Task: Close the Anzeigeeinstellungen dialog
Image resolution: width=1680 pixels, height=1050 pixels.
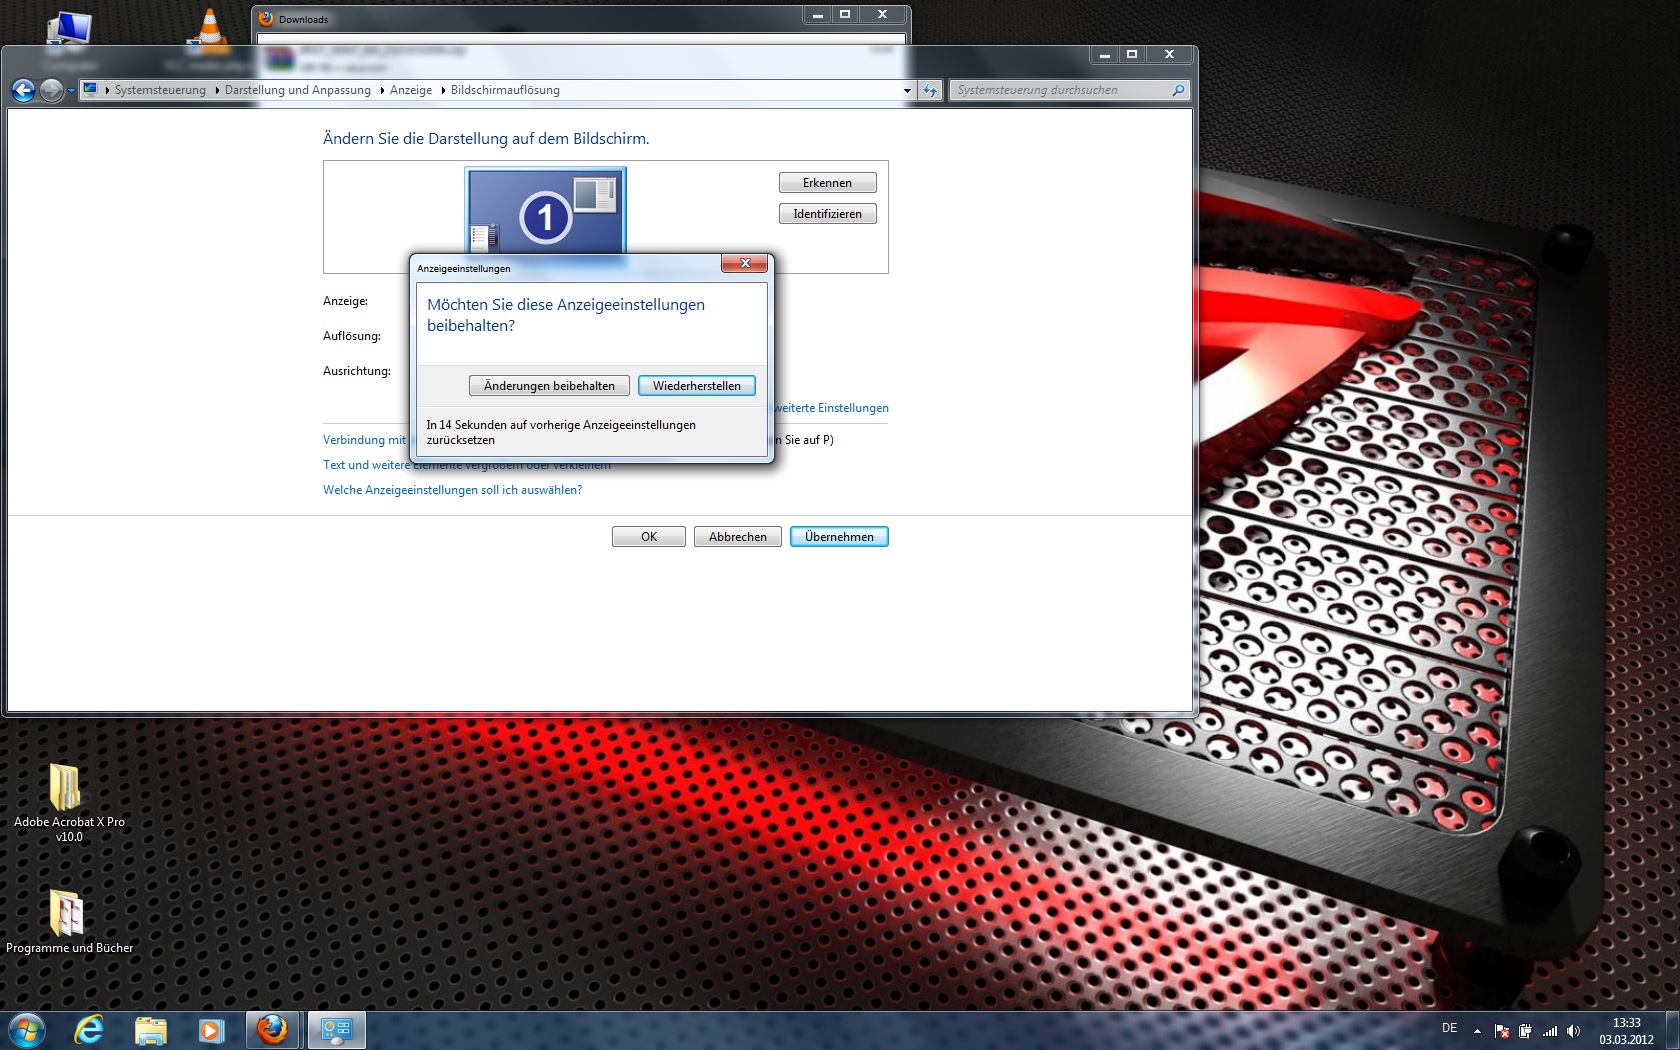Action: point(745,263)
